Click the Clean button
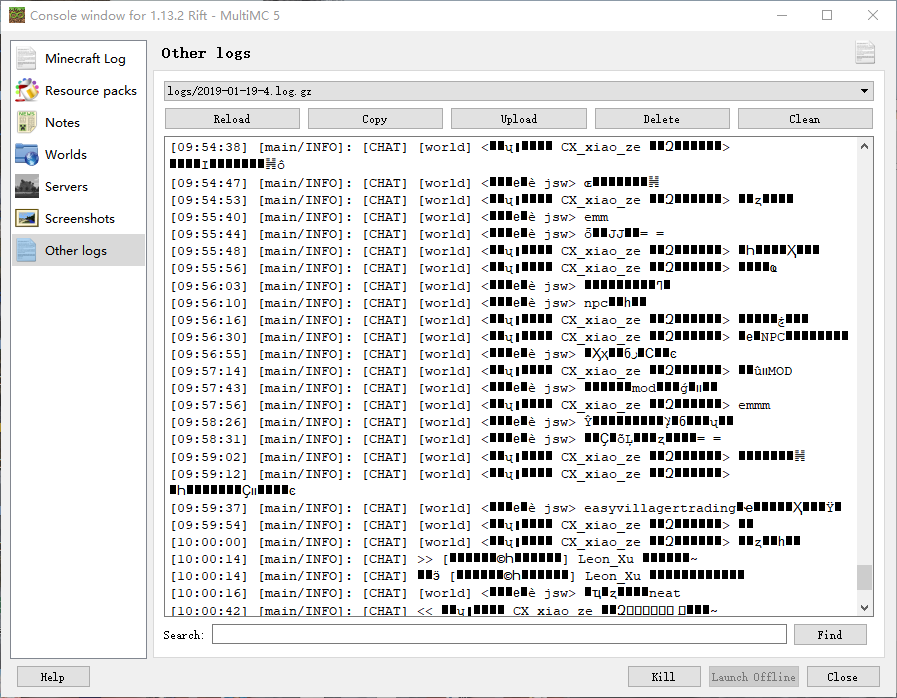 tap(805, 119)
